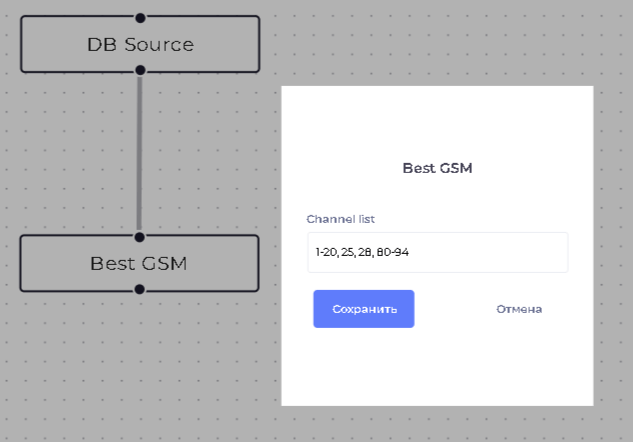Click the Channel list field label
Screen dimensions: 633x442
[340, 219]
